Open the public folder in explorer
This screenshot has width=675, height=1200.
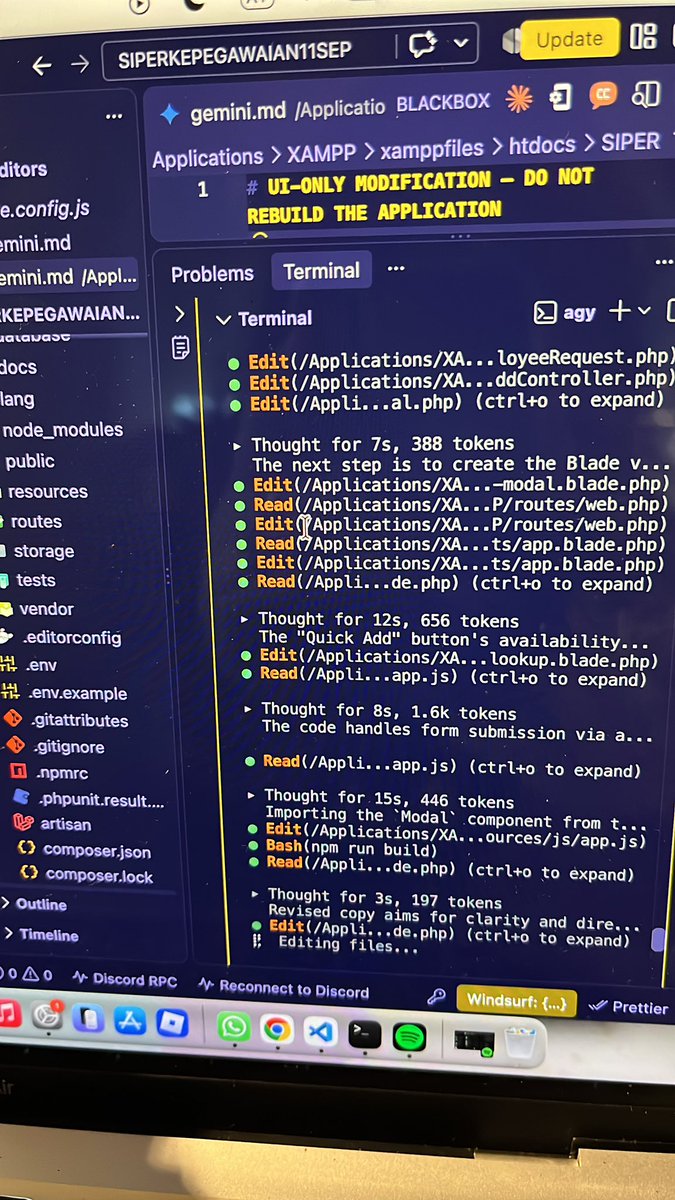tap(30, 461)
